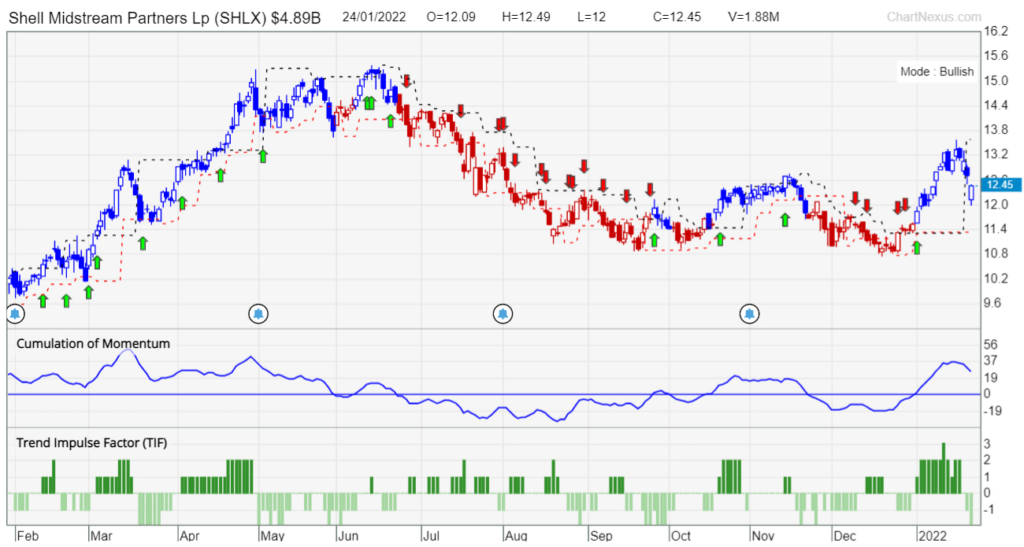Viewport: 1024px width, 547px height.
Task: Click the green up arrow in mid-October
Action: click(x=720, y=240)
